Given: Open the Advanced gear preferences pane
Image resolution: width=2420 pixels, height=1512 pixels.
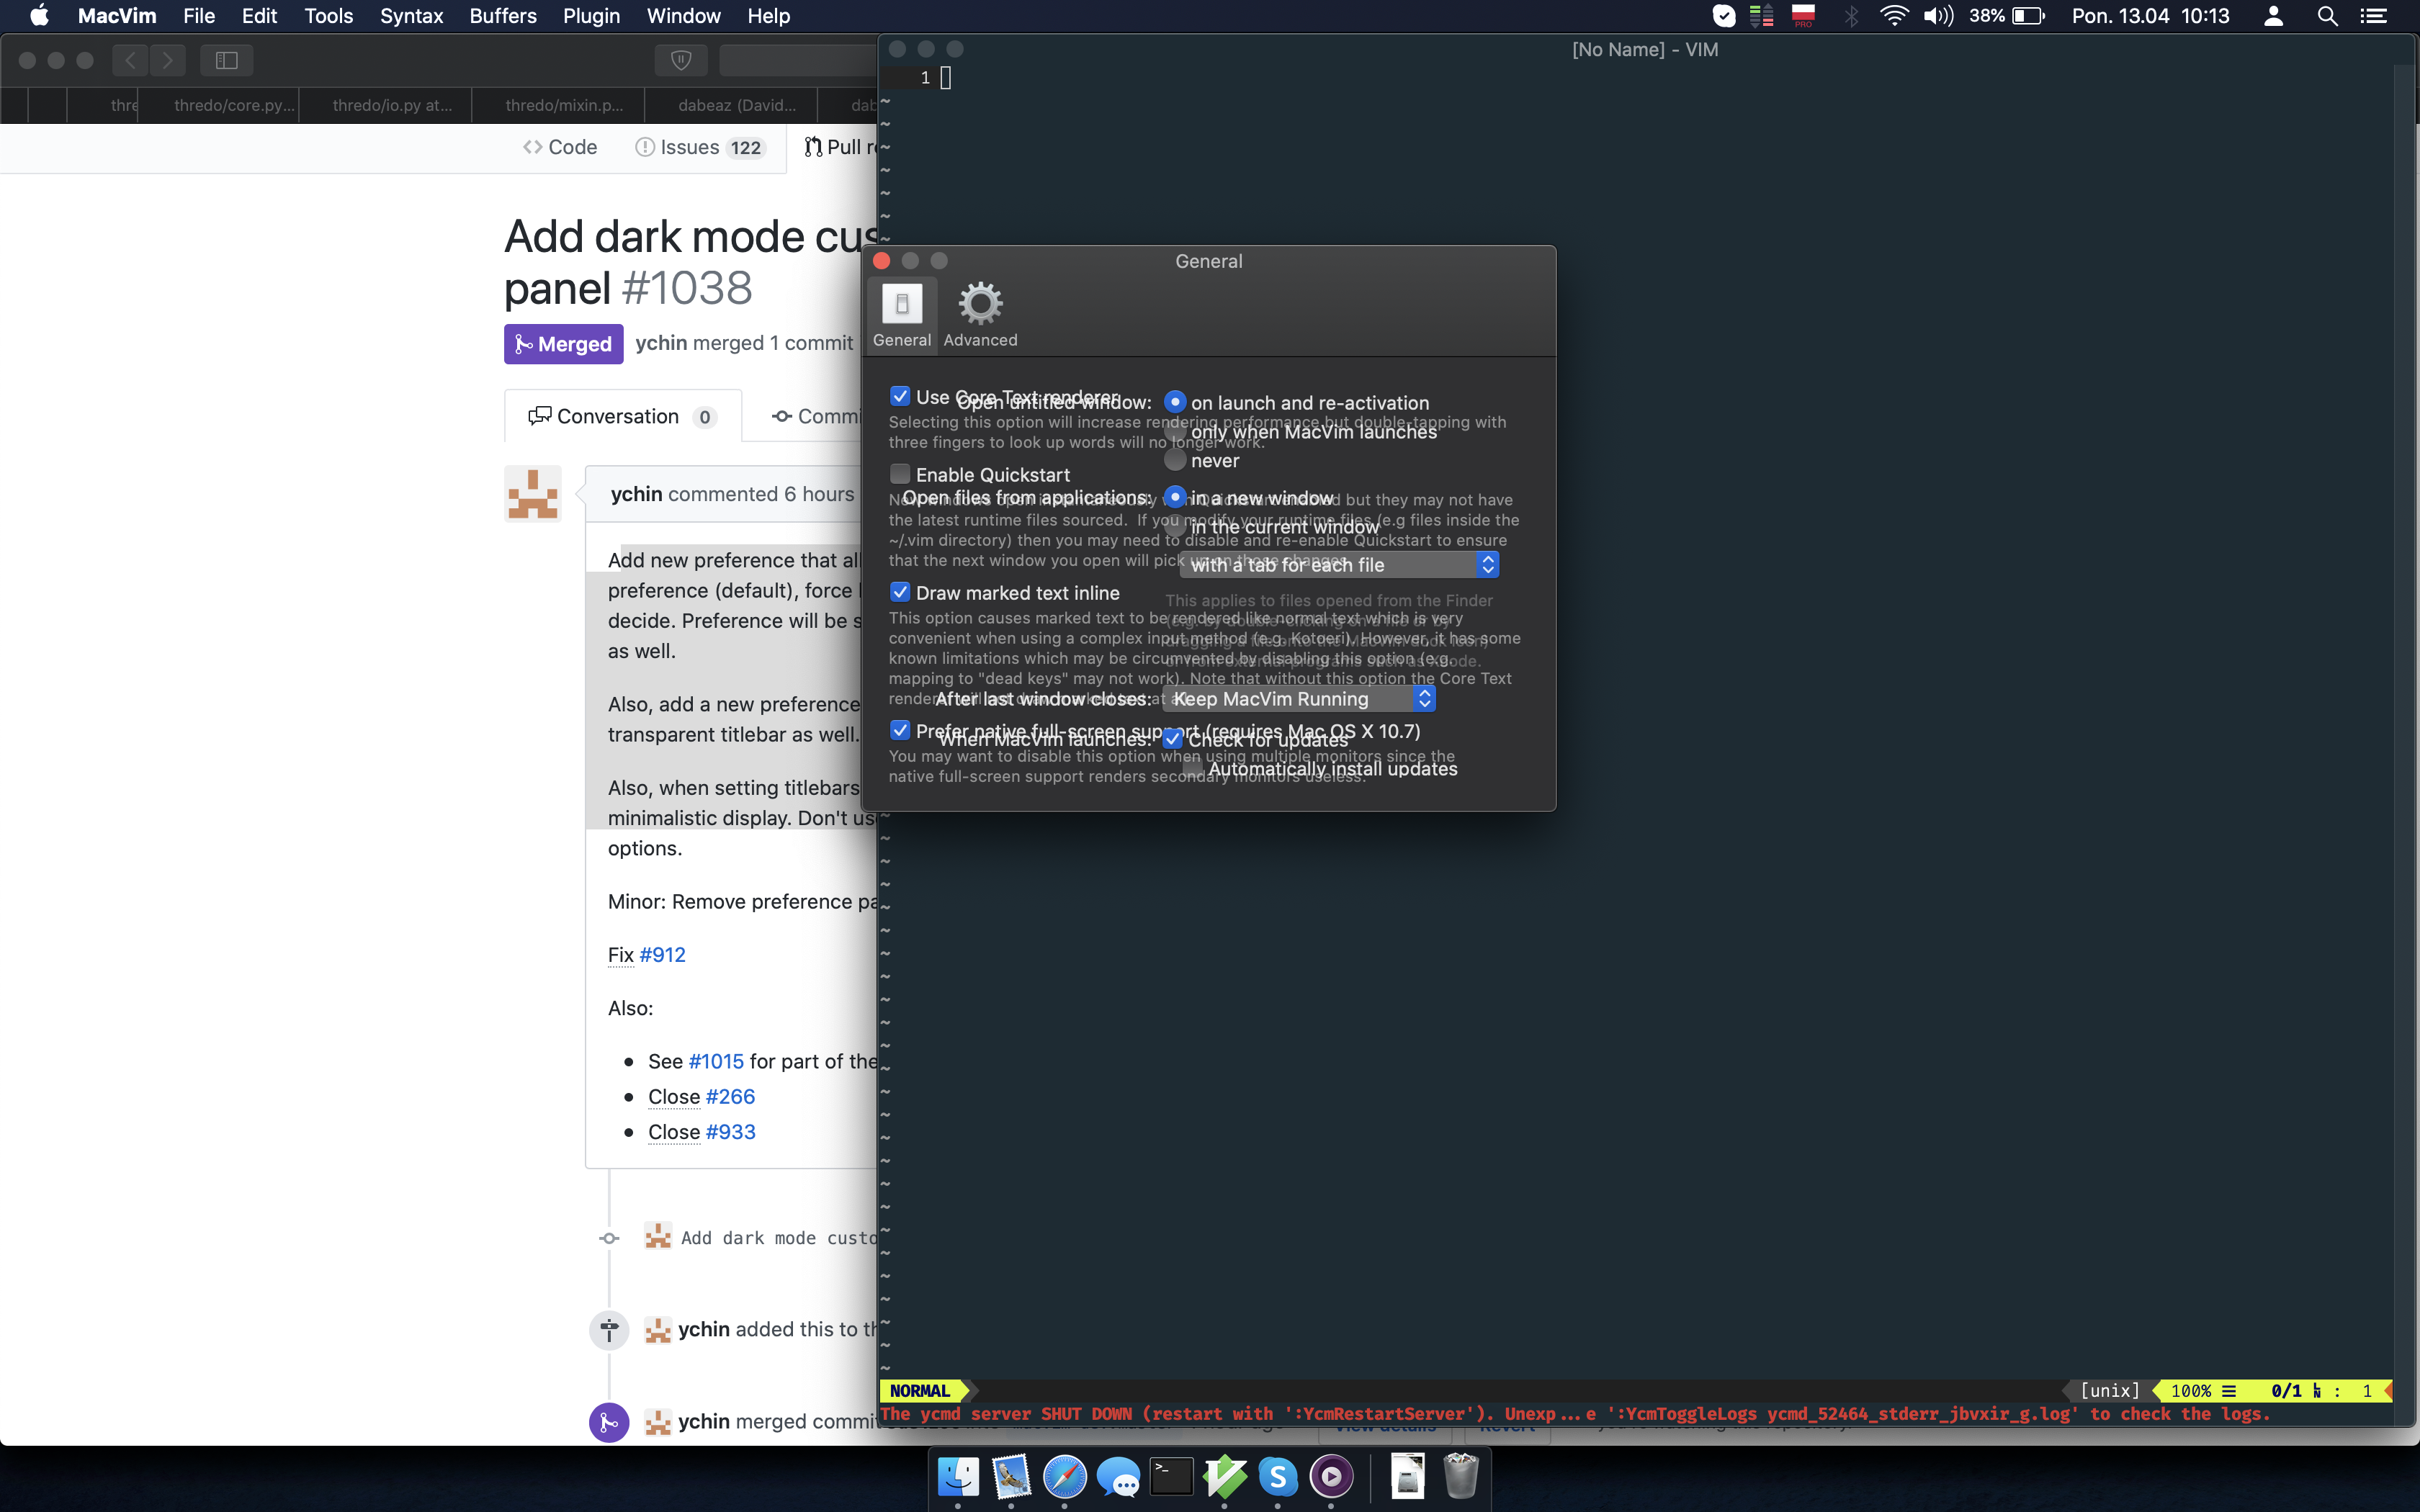Looking at the screenshot, I should click(980, 314).
